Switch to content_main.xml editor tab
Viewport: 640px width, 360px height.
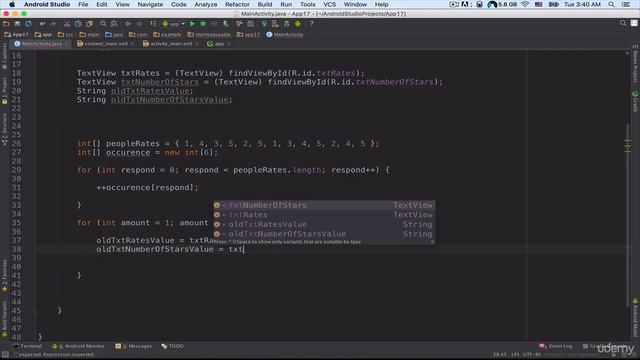point(105,44)
